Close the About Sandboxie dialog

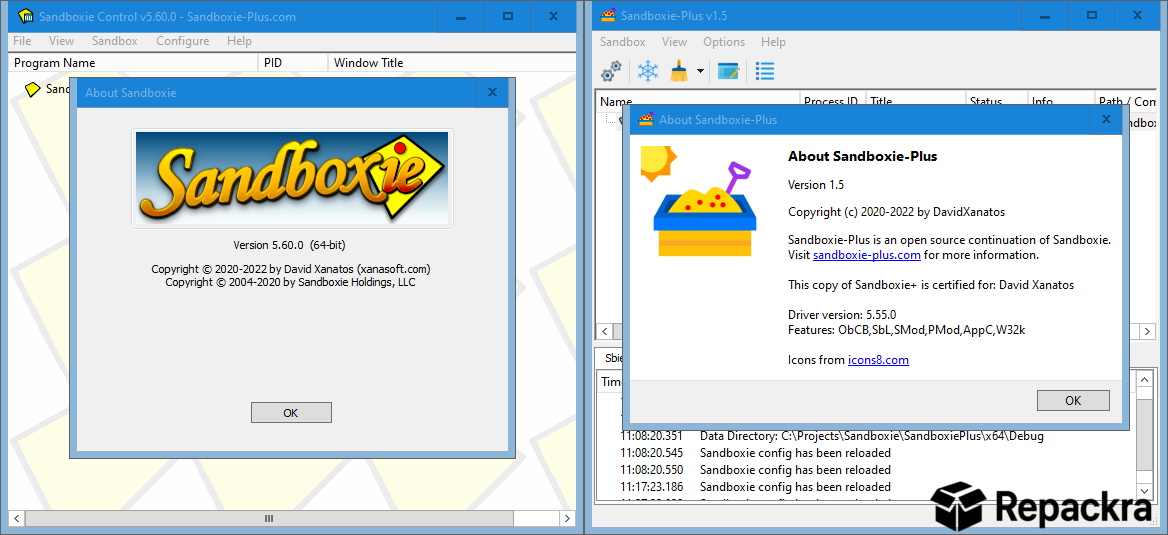point(492,92)
